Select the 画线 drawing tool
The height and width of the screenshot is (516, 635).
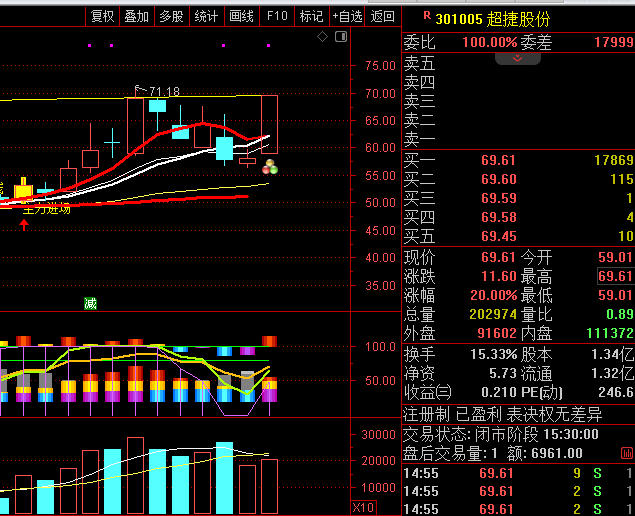241,16
